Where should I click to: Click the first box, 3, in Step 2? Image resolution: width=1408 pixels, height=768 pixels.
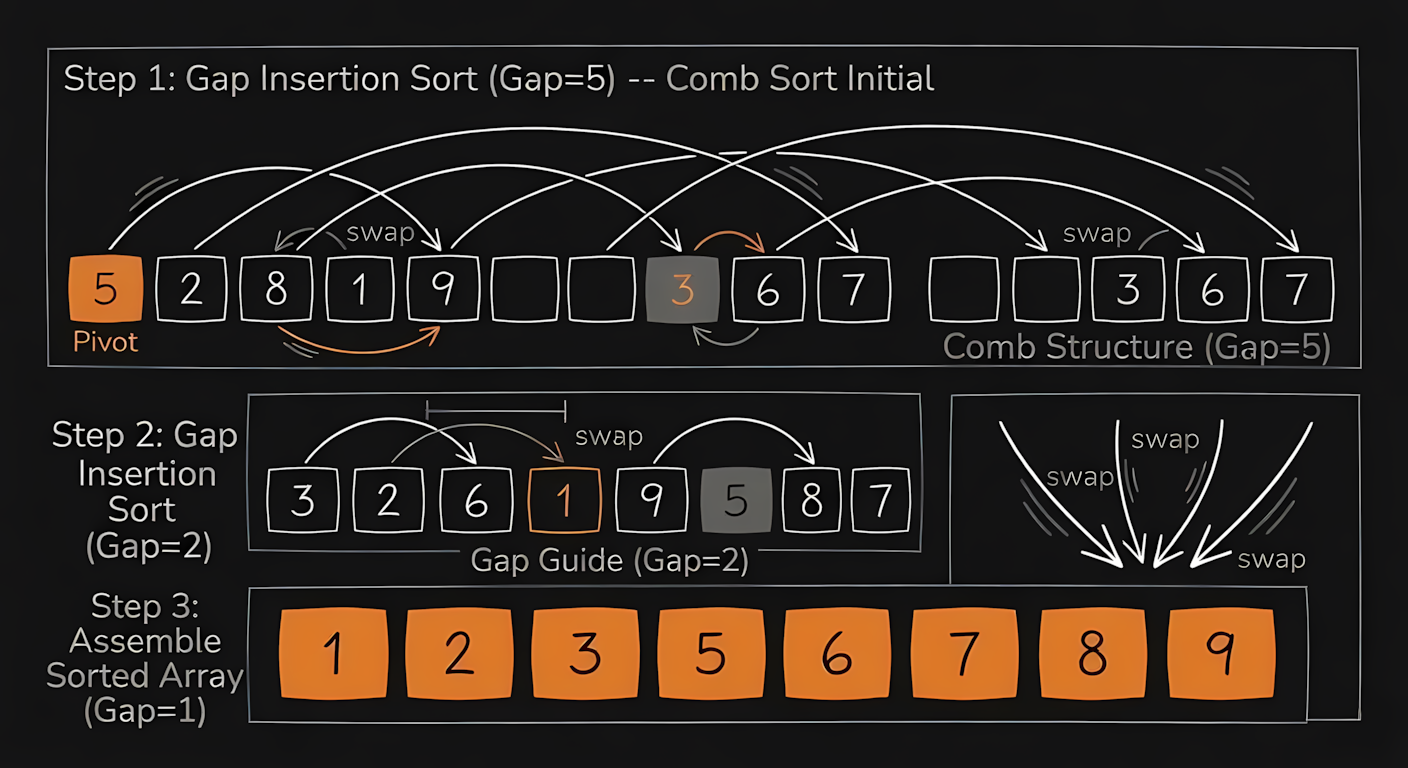tap(302, 499)
